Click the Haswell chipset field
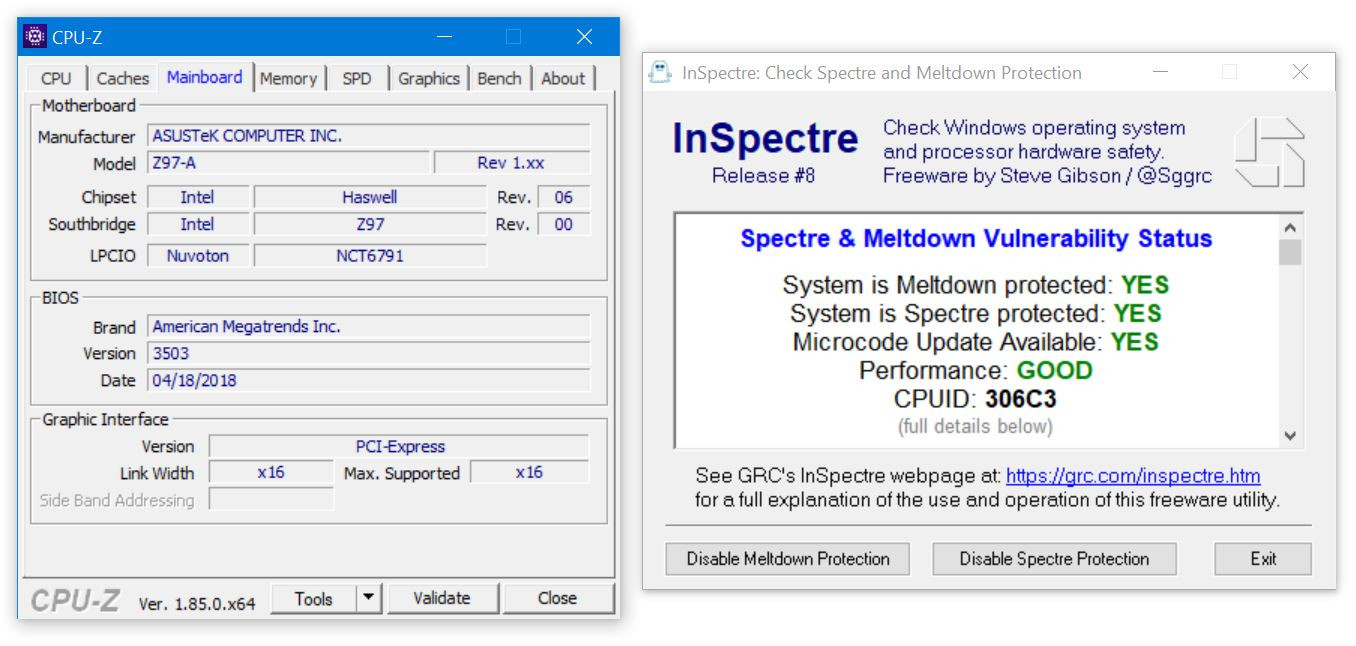 pos(370,197)
